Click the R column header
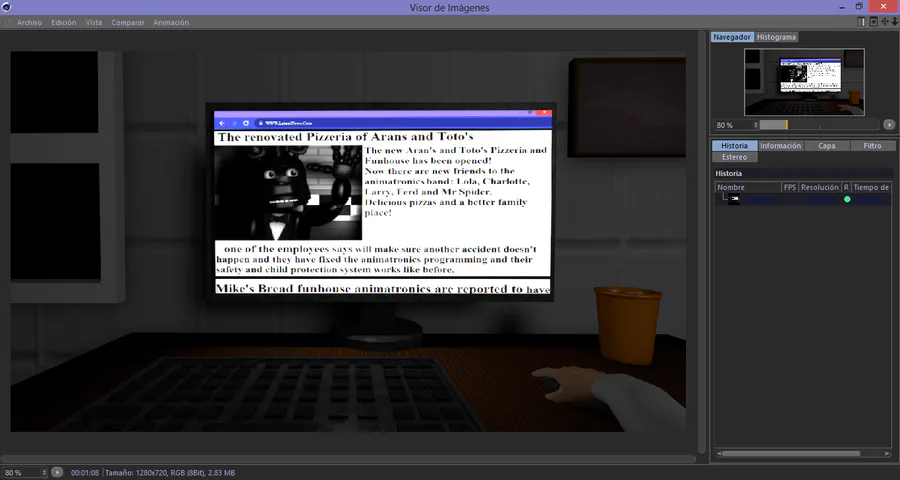This screenshot has width=900, height=480. tap(846, 187)
